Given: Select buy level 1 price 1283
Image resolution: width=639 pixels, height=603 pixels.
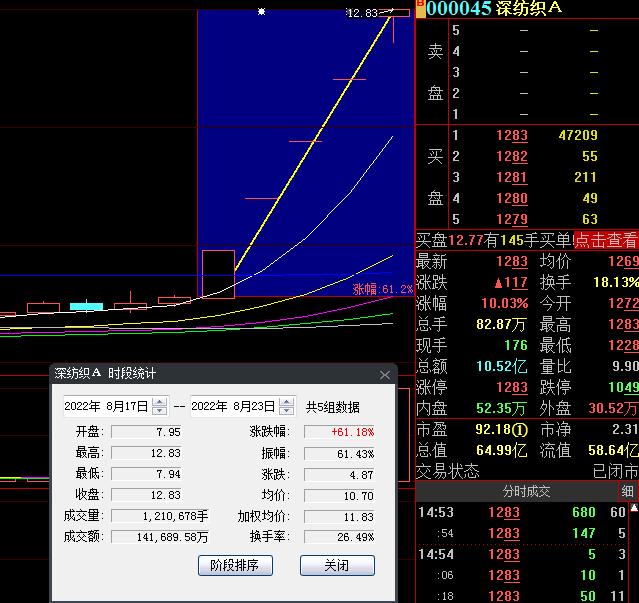Looking at the screenshot, I should click(511, 135).
